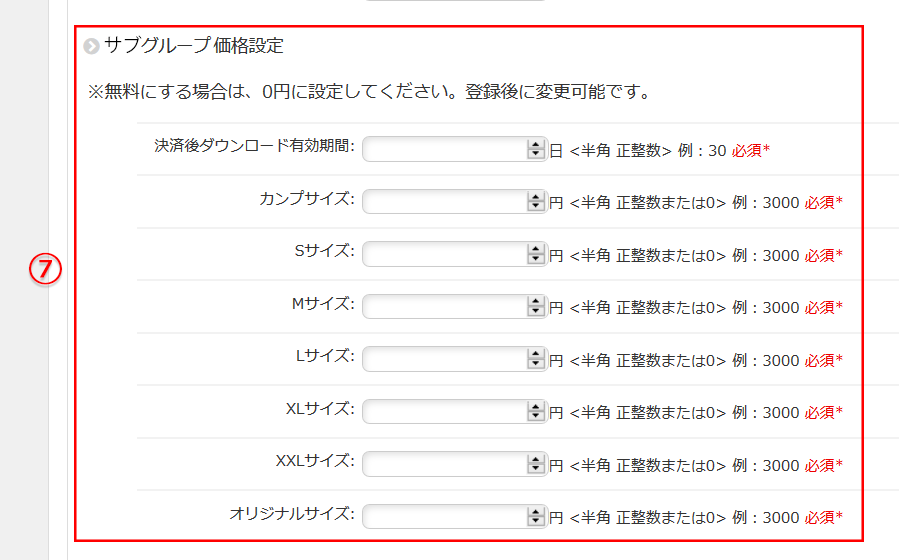This screenshot has height=560, width=899.
Task: Decrease 決済後ダウンロード有効期間 with the down arrow
Action: click(x=534, y=155)
